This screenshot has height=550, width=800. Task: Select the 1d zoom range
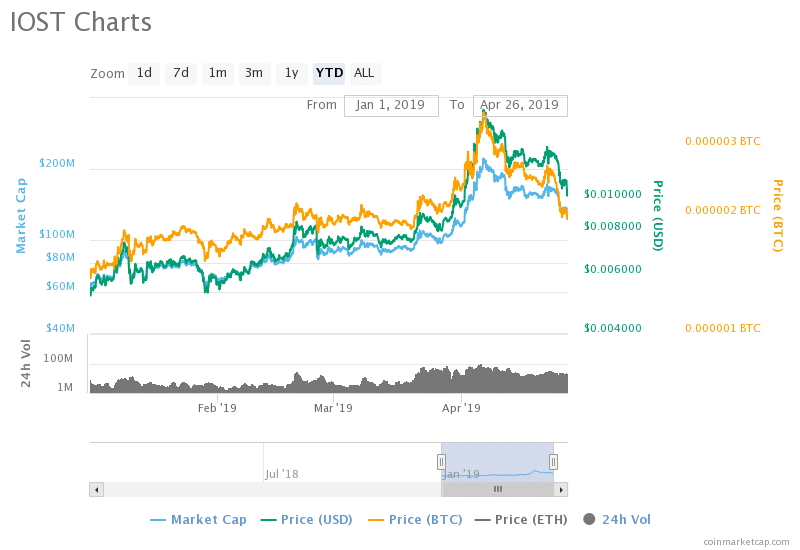[145, 73]
